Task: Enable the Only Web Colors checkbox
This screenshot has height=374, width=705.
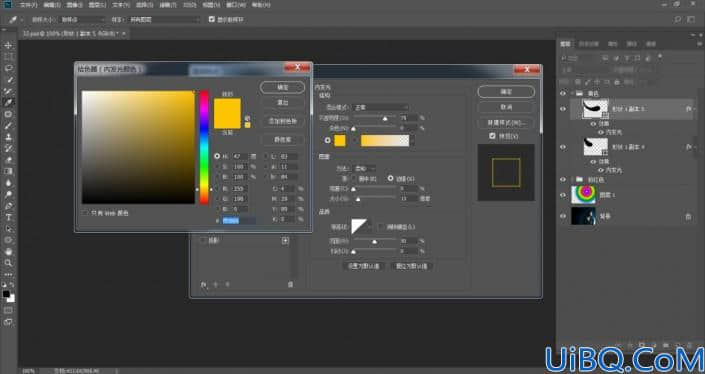Action: (85, 213)
